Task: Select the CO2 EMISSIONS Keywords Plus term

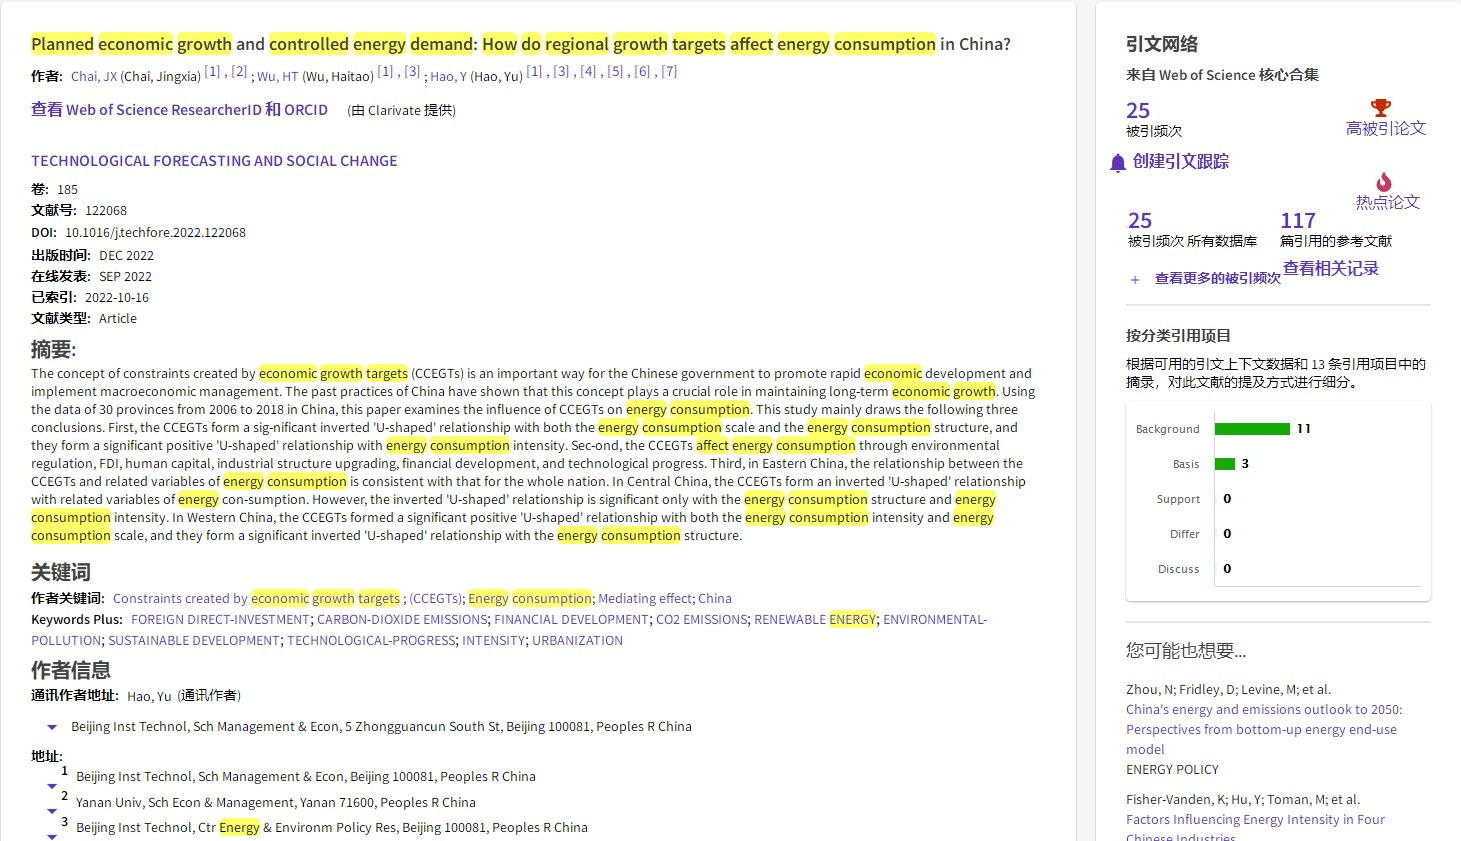Action: tap(701, 620)
